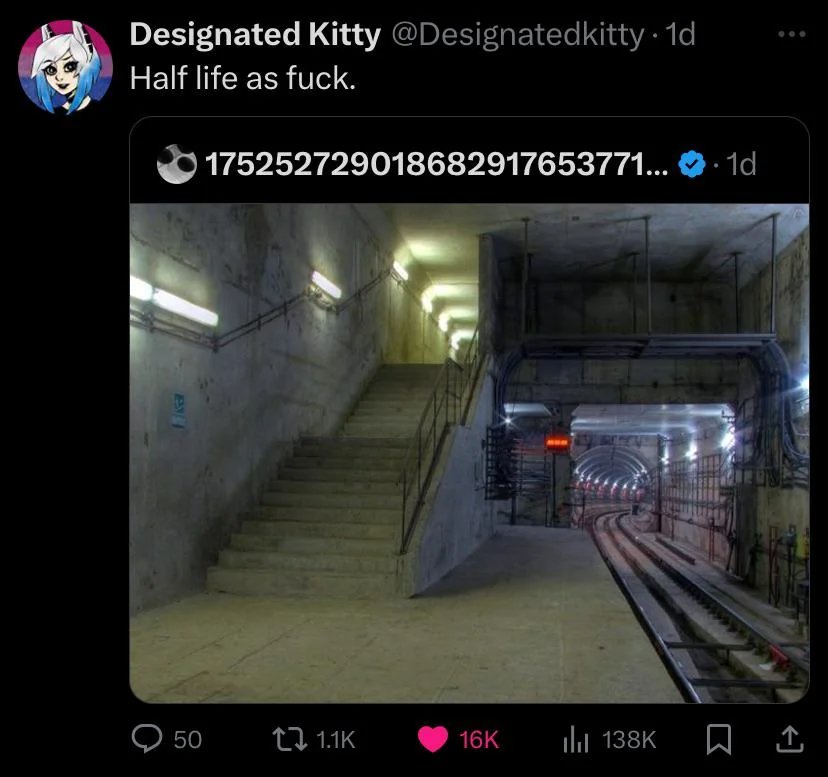Open the quoted account's round avatar
Image resolution: width=828 pixels, height=777 pixels.
point(177,164)
